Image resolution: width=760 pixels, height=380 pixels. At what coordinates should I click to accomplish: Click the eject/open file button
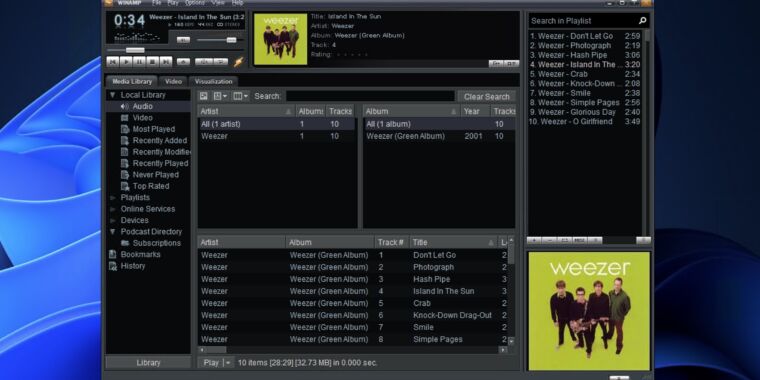(183, 62)
